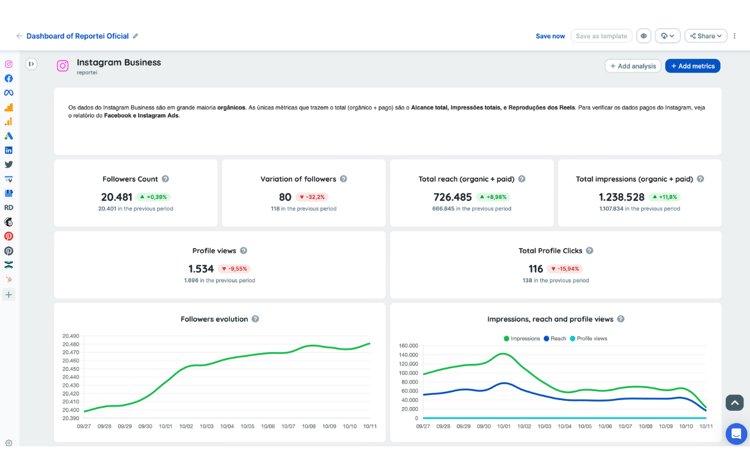750x468 pixels.
Task: Open the RD Station sidebar icon
Action: click(9, 208)
